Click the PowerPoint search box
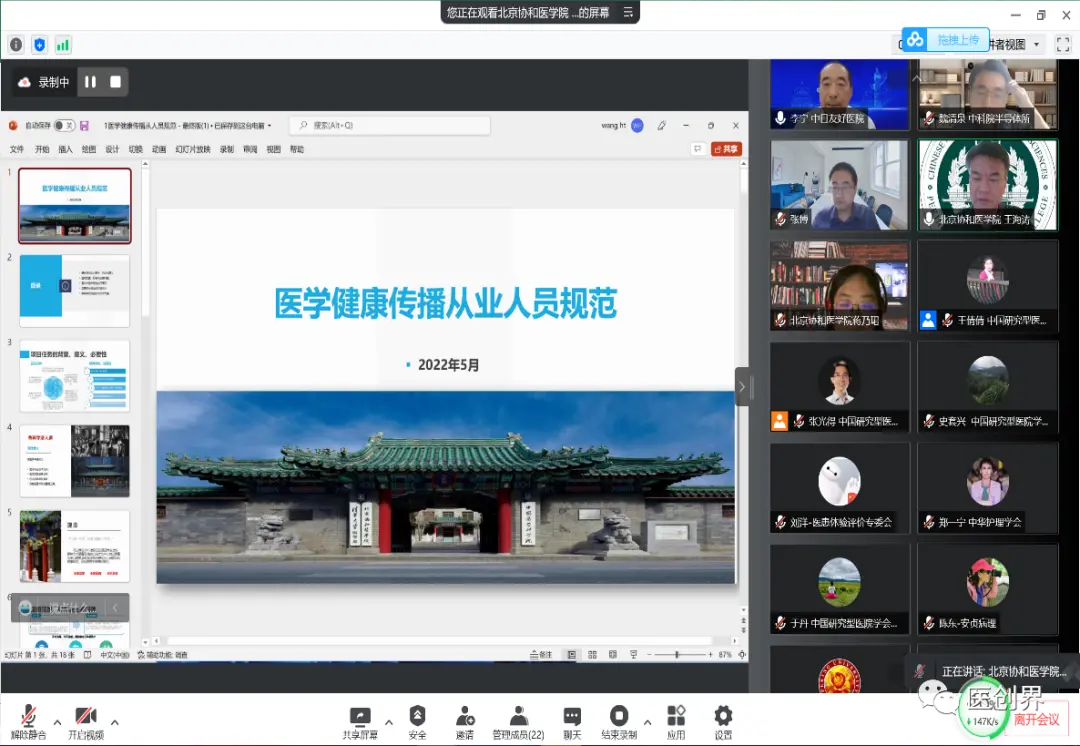Image resolution: width=1080 pixels, height=746 pixels. (390, 125)
